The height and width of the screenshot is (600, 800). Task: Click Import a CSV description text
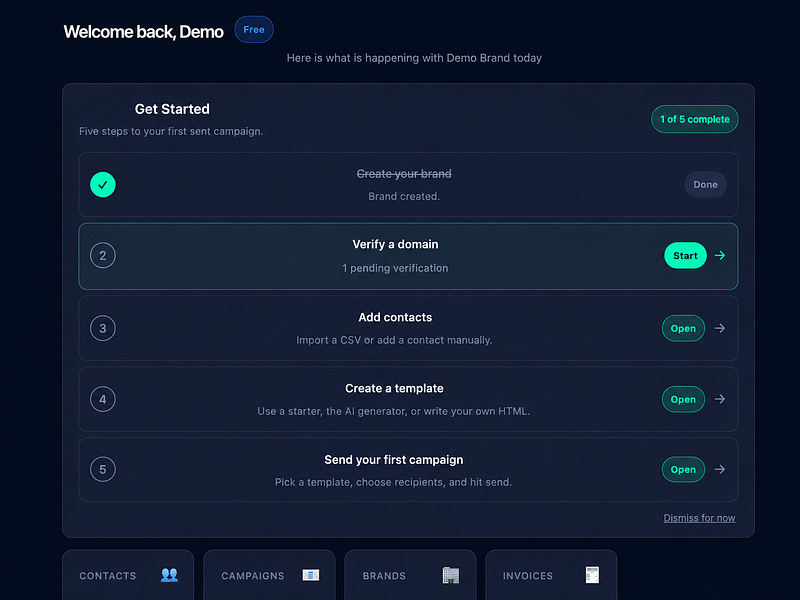[394, 340]
